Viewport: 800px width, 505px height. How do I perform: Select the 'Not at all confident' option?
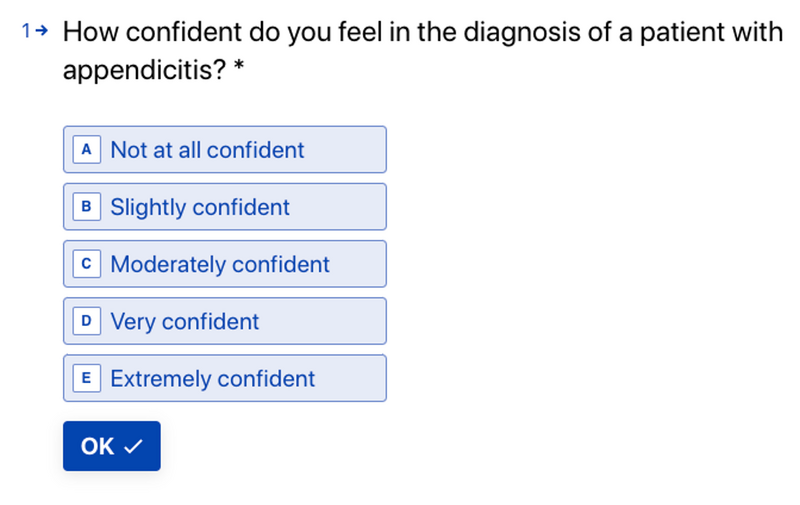(x=225, y=149)
